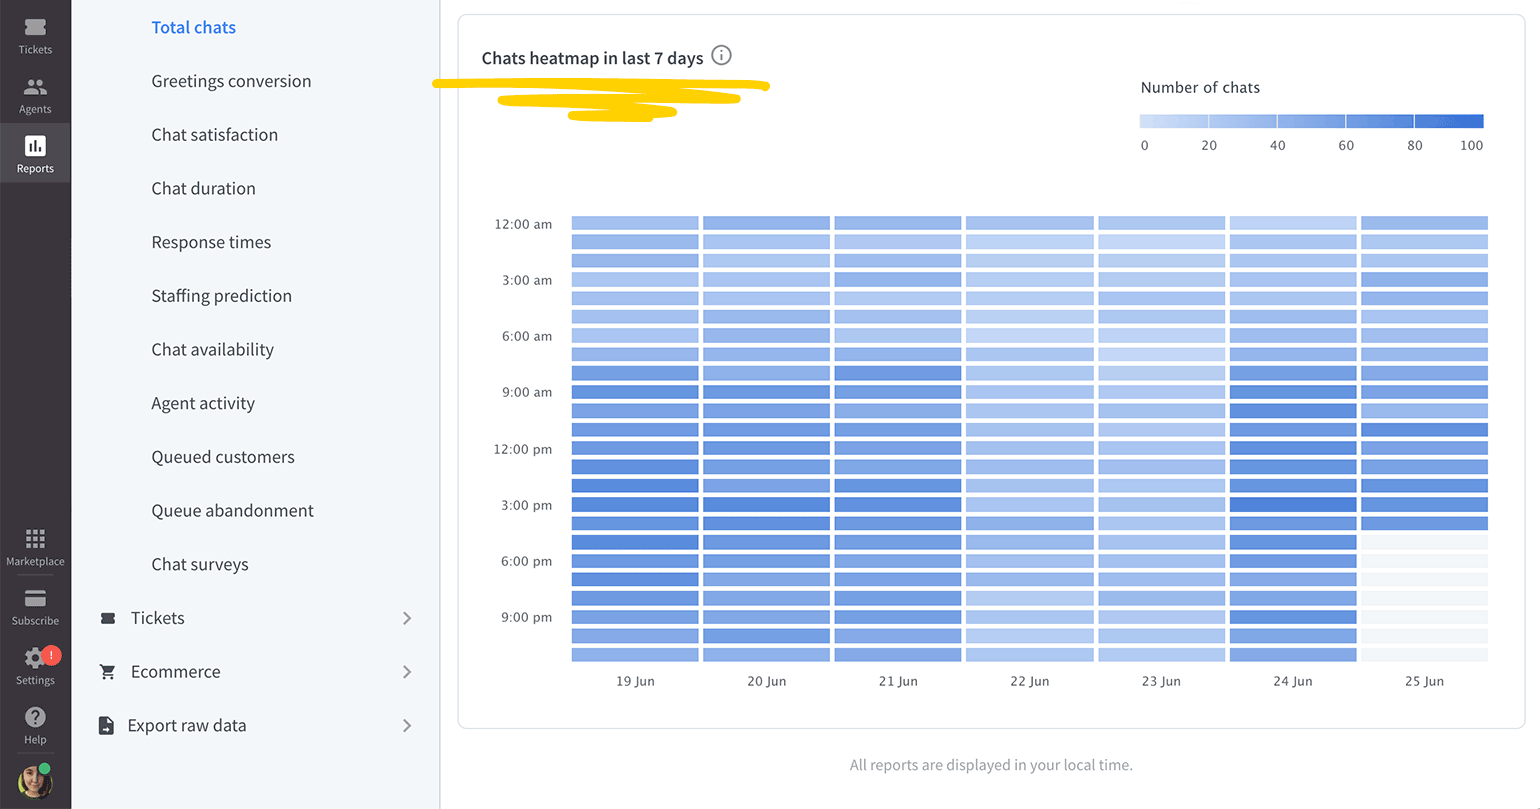
Task: Open the Total chats report
Action: (x=194, y=28)
